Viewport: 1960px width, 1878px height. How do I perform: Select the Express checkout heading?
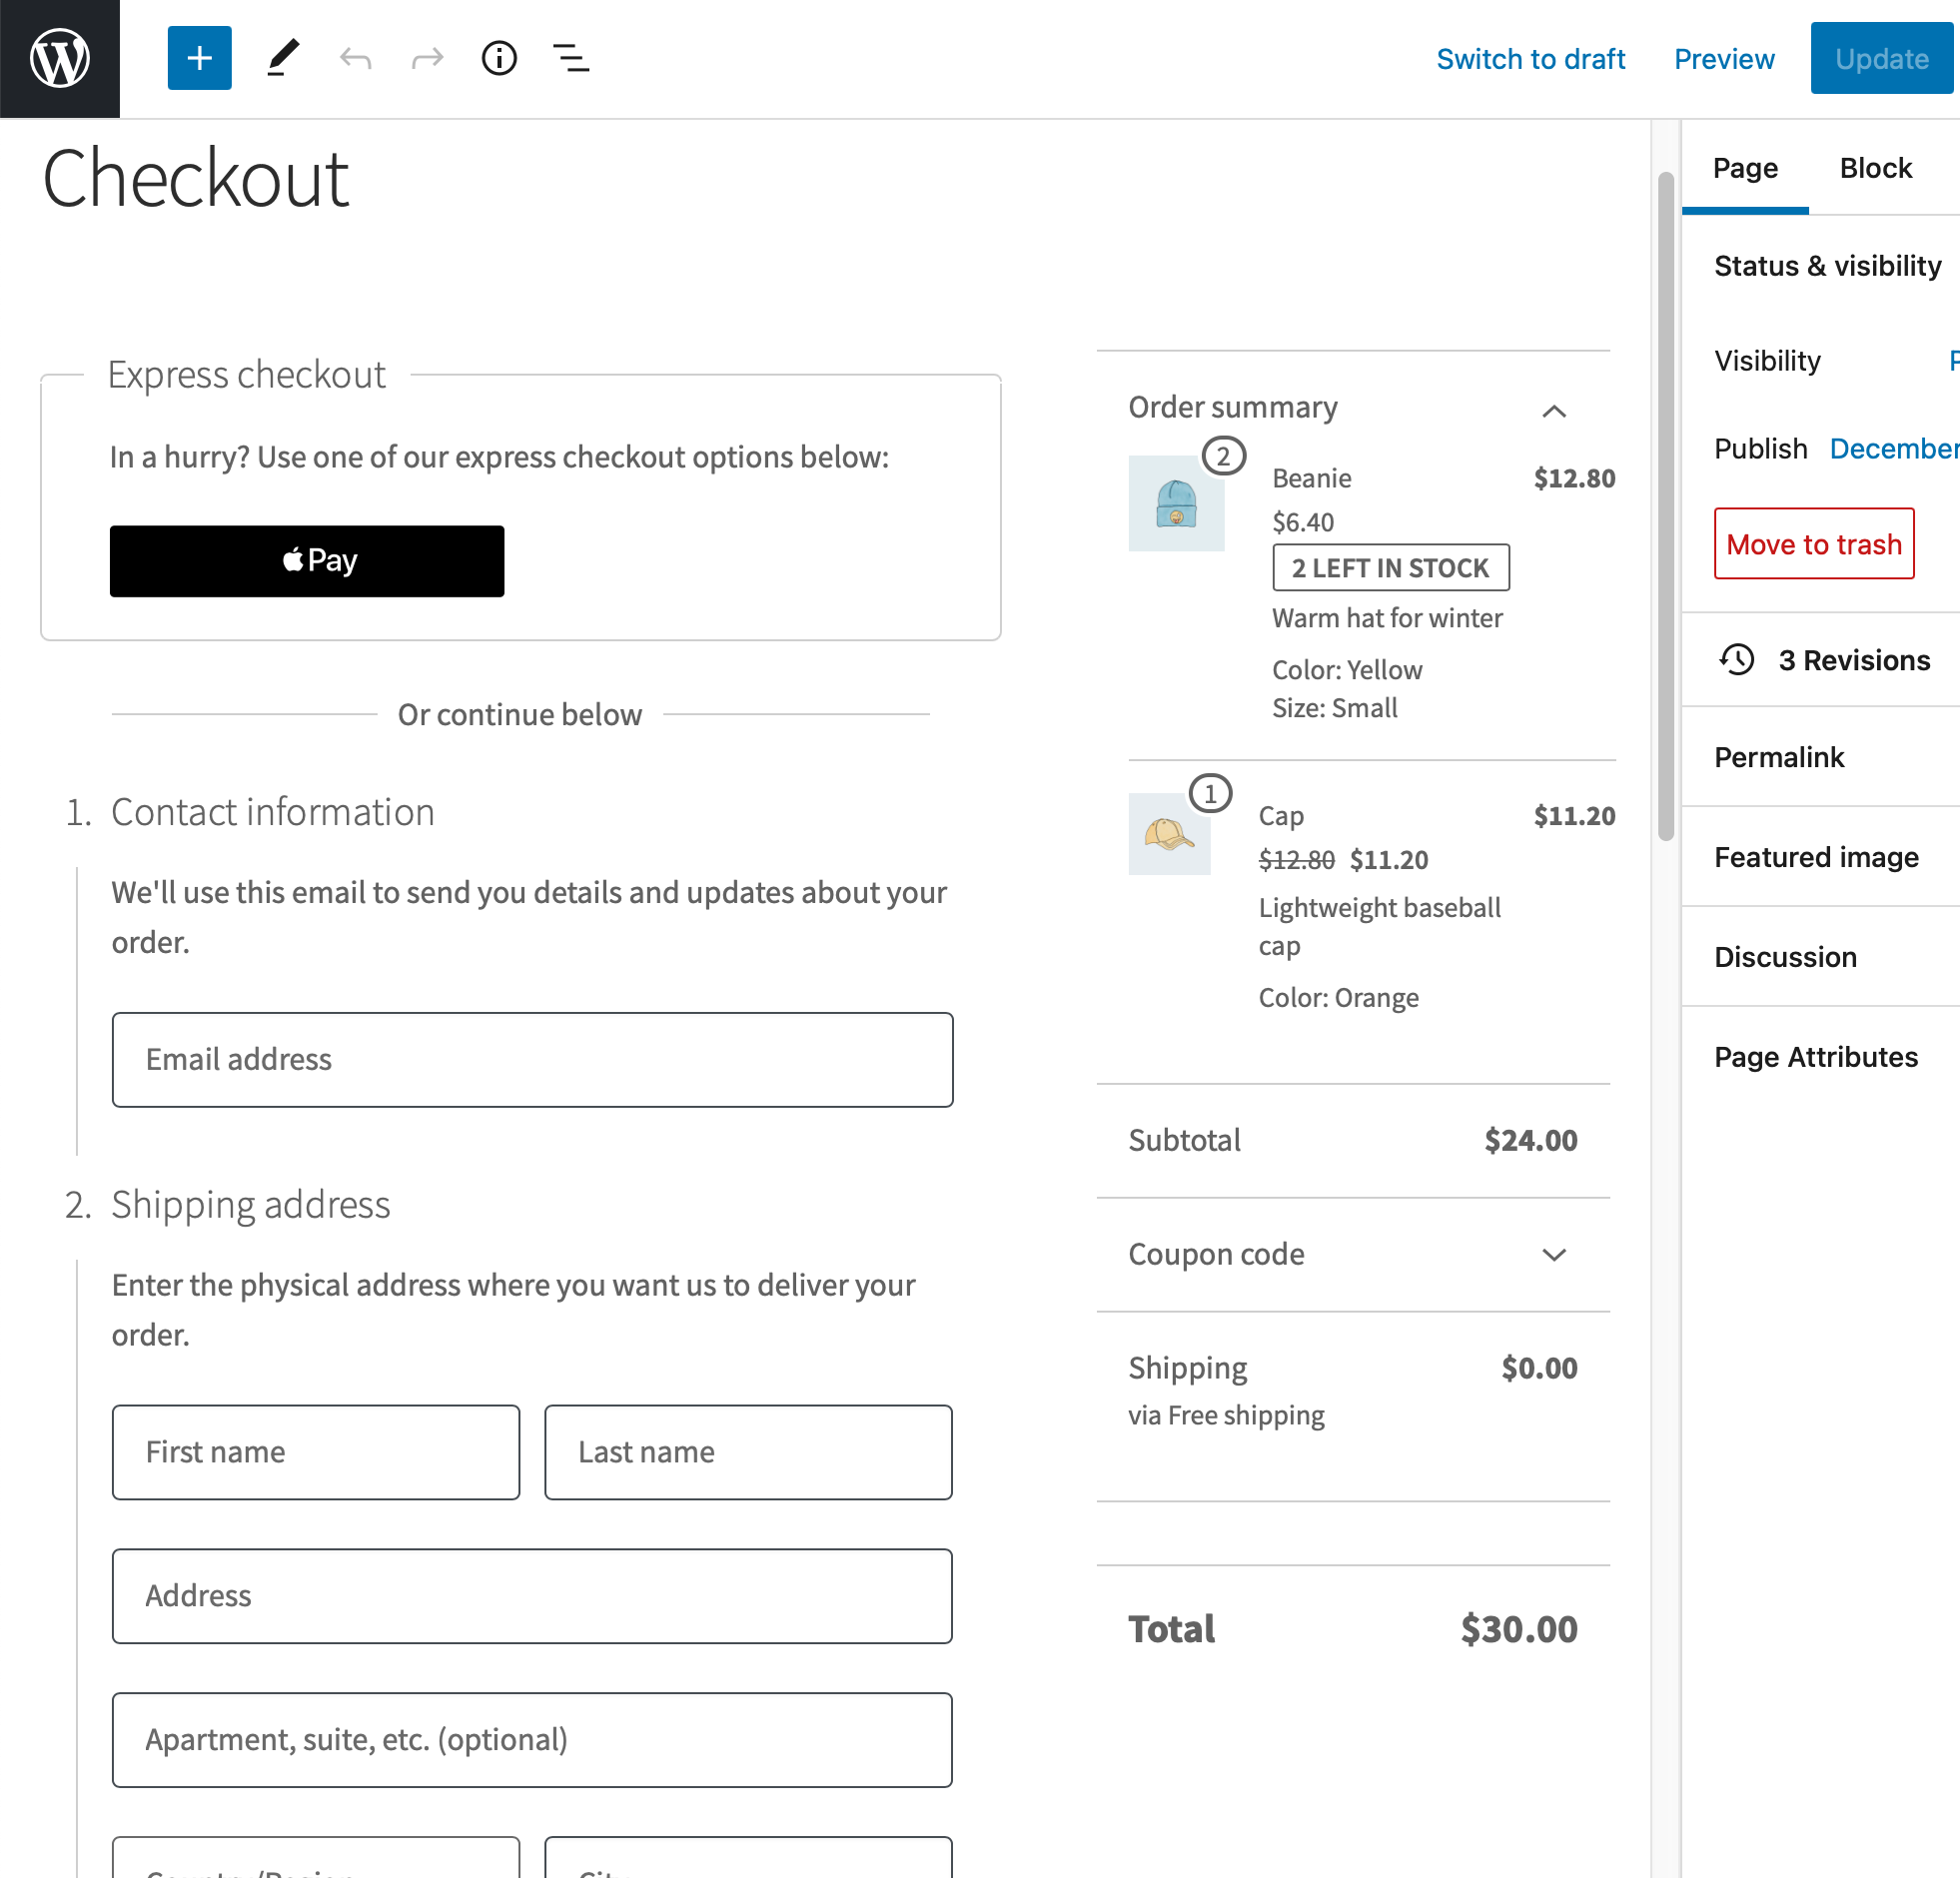pos(246,375)
